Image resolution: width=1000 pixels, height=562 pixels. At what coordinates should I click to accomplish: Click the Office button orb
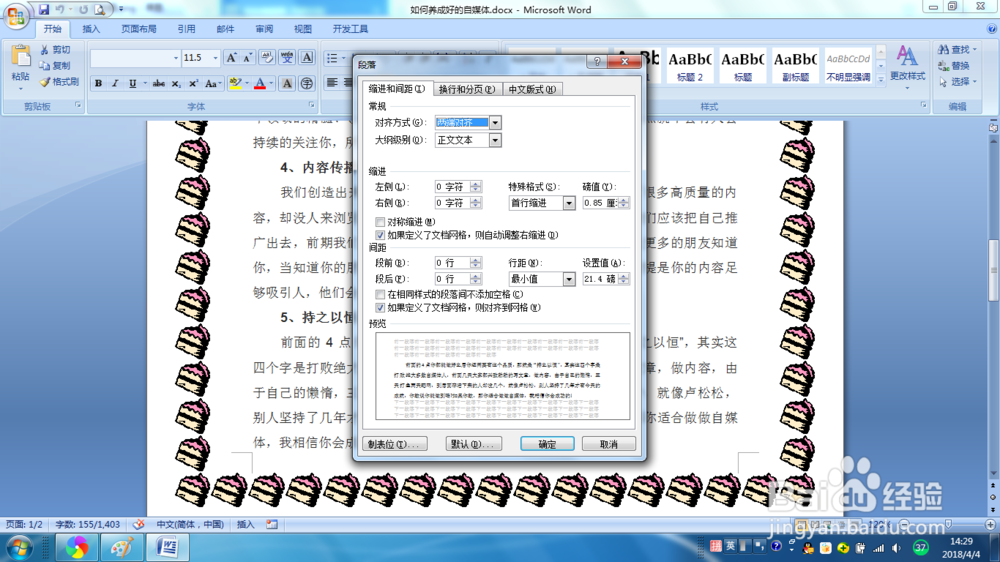(x=16, y=16)
